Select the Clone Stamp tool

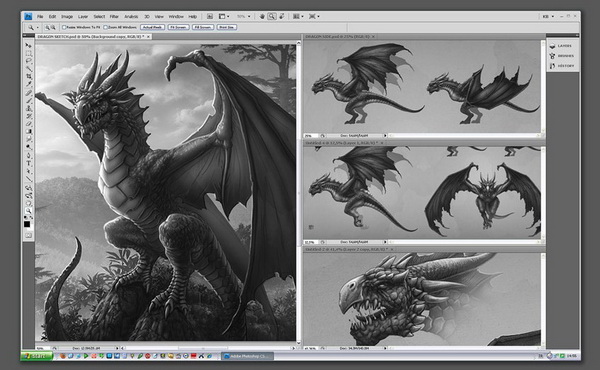click(28, 108)
